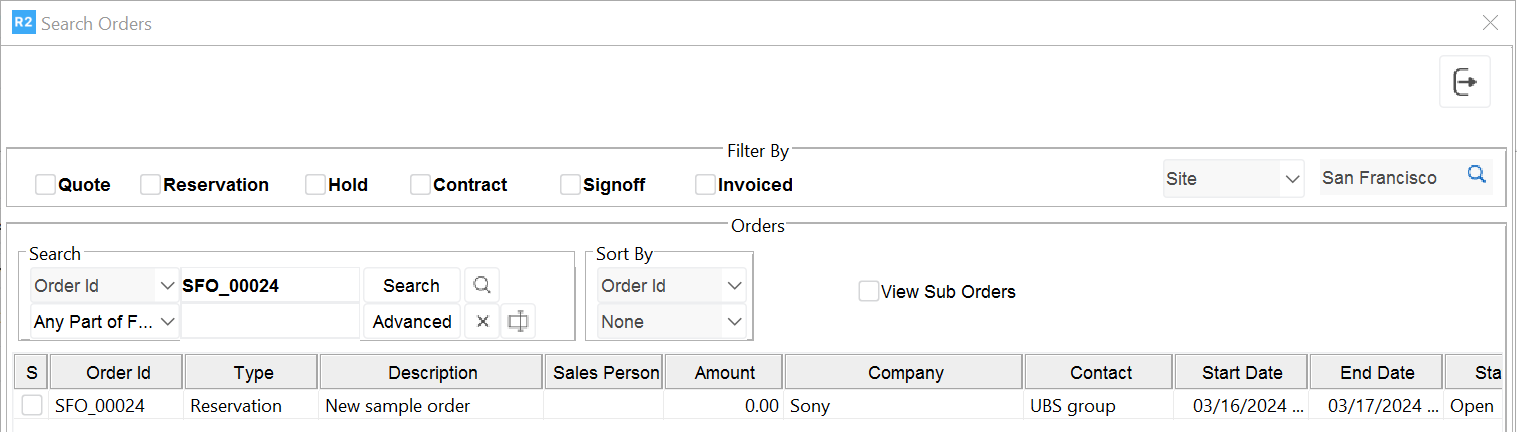This screenshot has height=432, width=1517.
Task: Click the exit icon at top right
Action: (1465, 82)
